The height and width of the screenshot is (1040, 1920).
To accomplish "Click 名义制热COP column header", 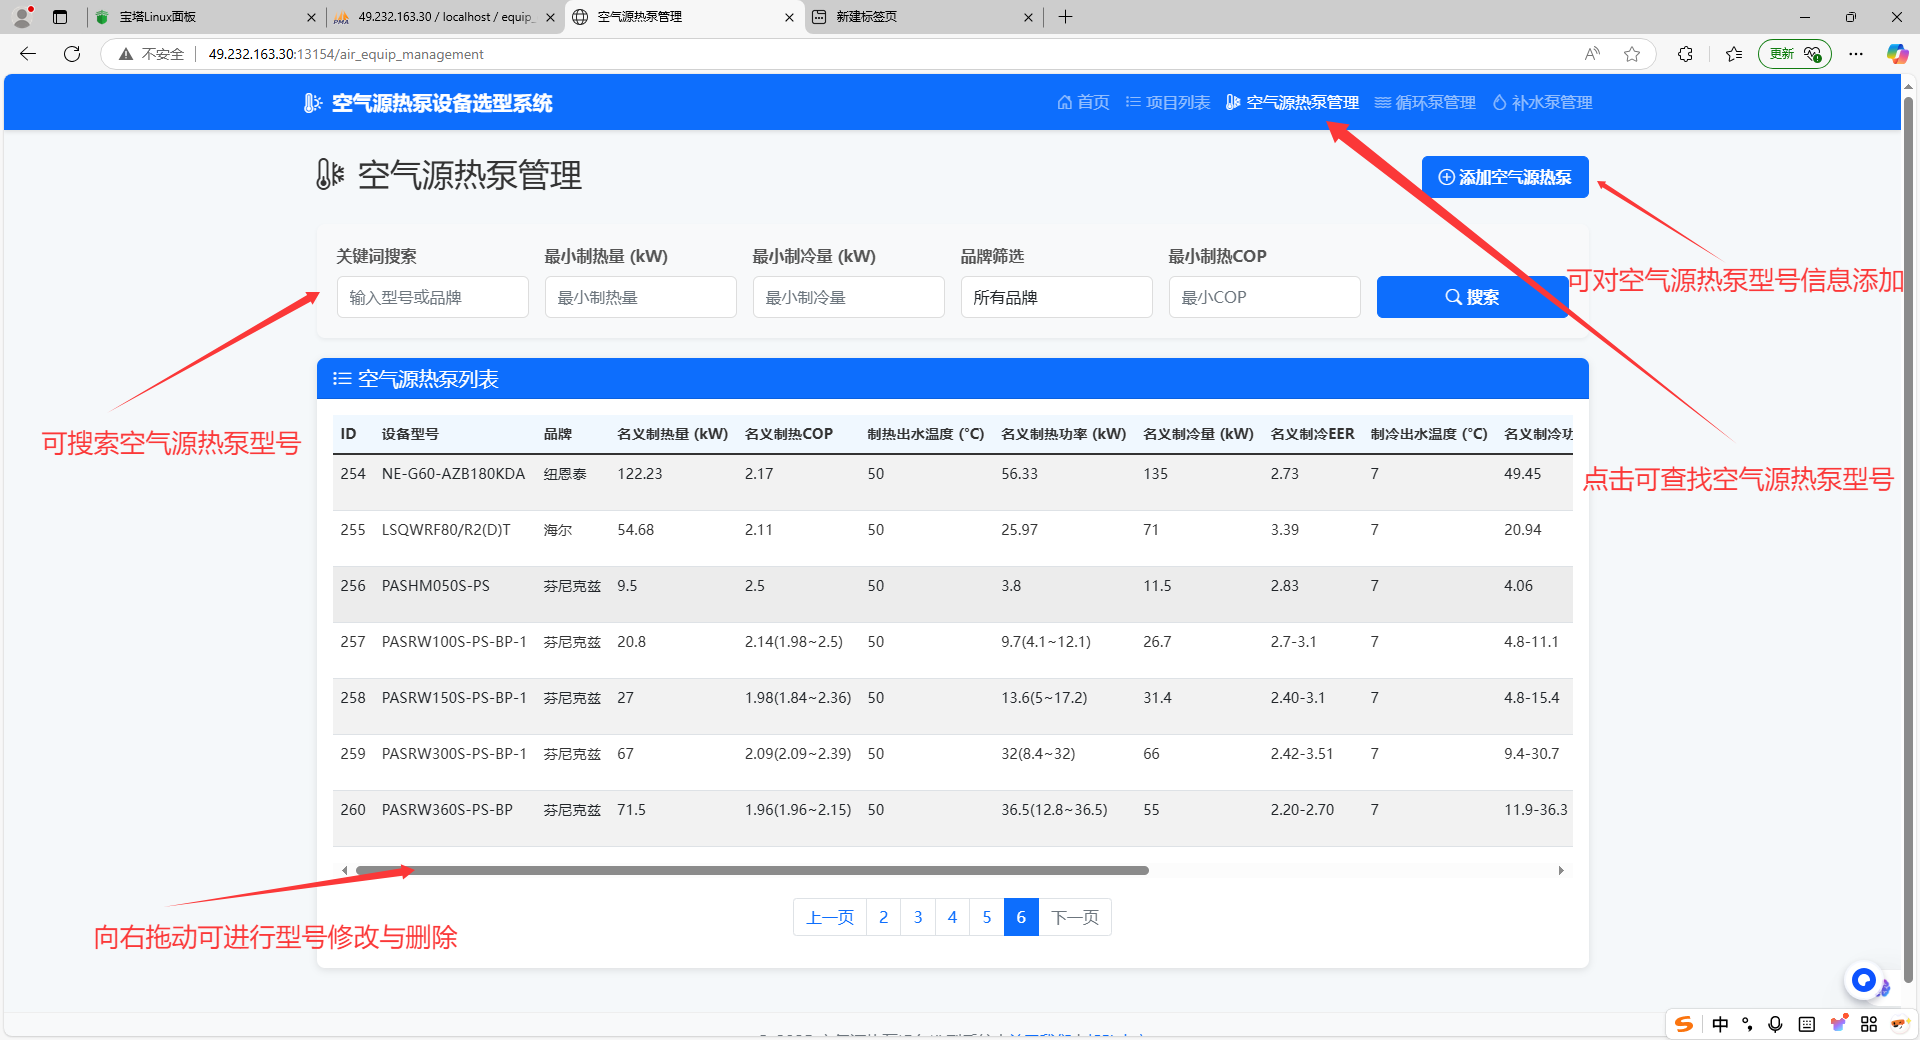I will (x=789, y=434).
